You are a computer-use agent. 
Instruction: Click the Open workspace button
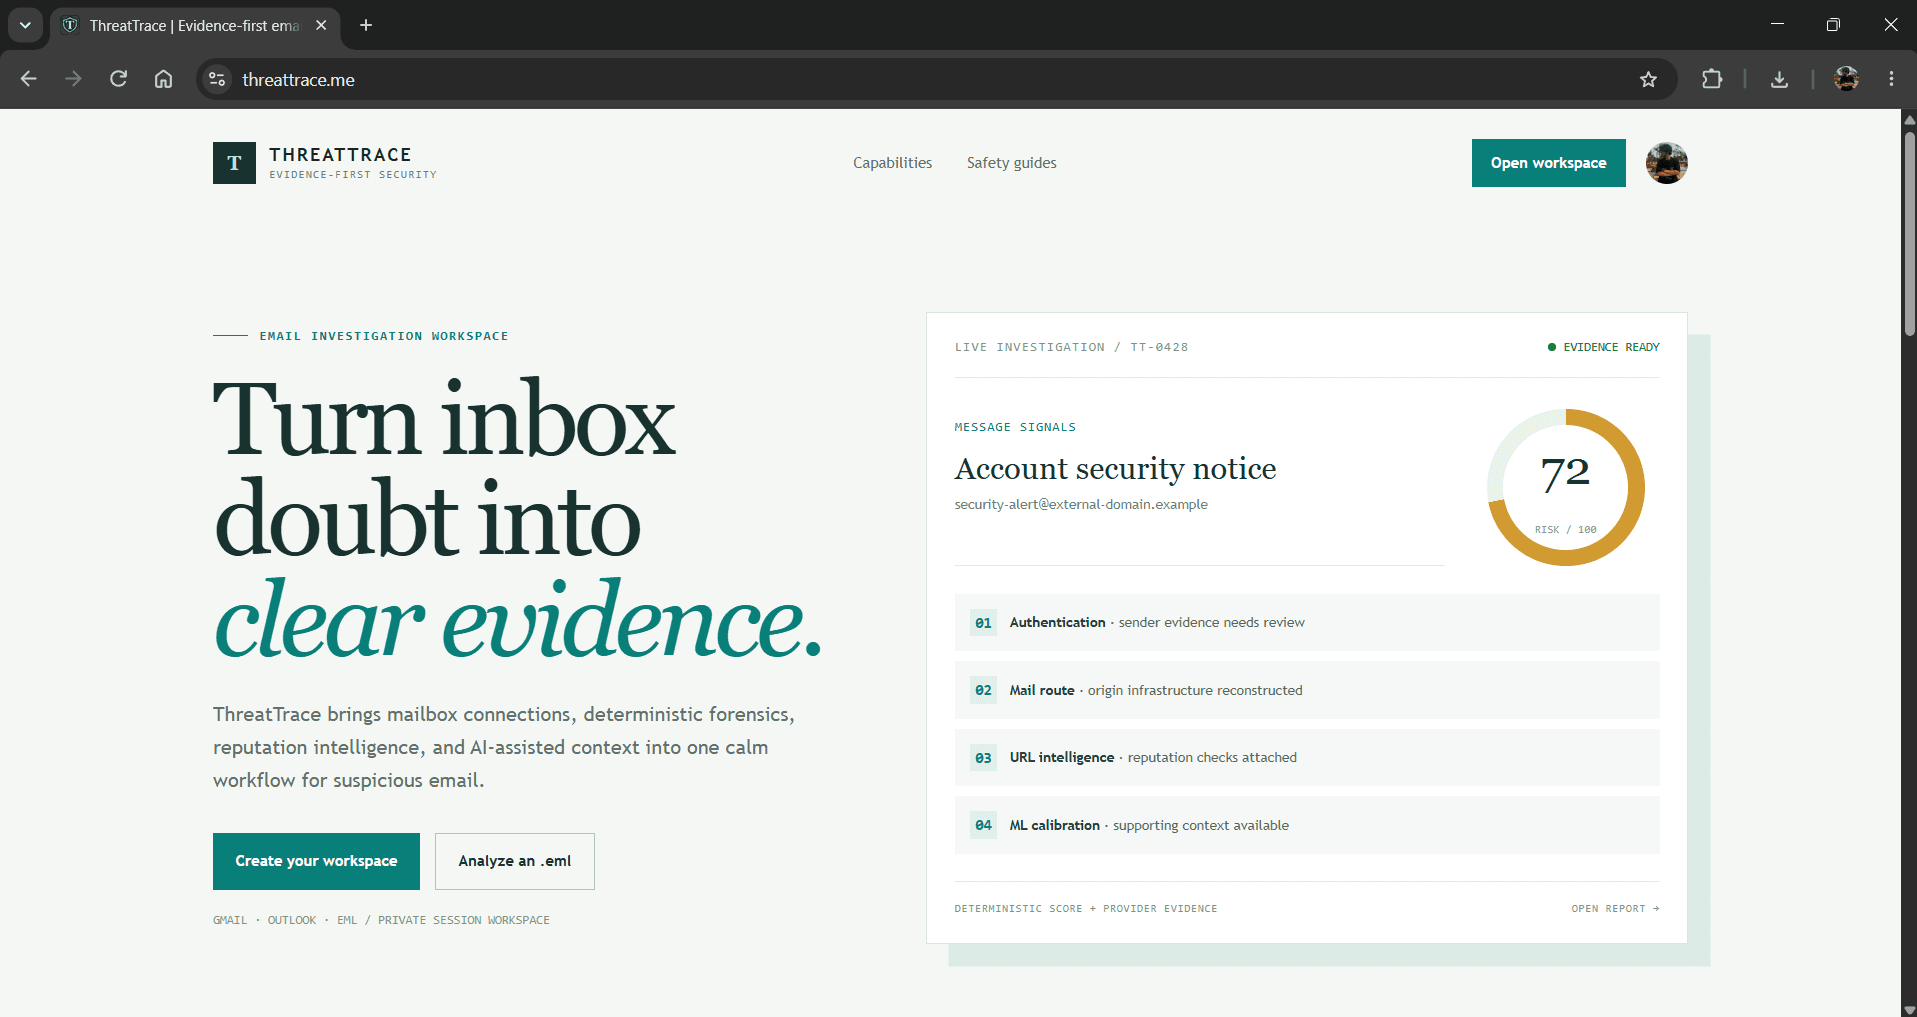(x=1548, y=163)
